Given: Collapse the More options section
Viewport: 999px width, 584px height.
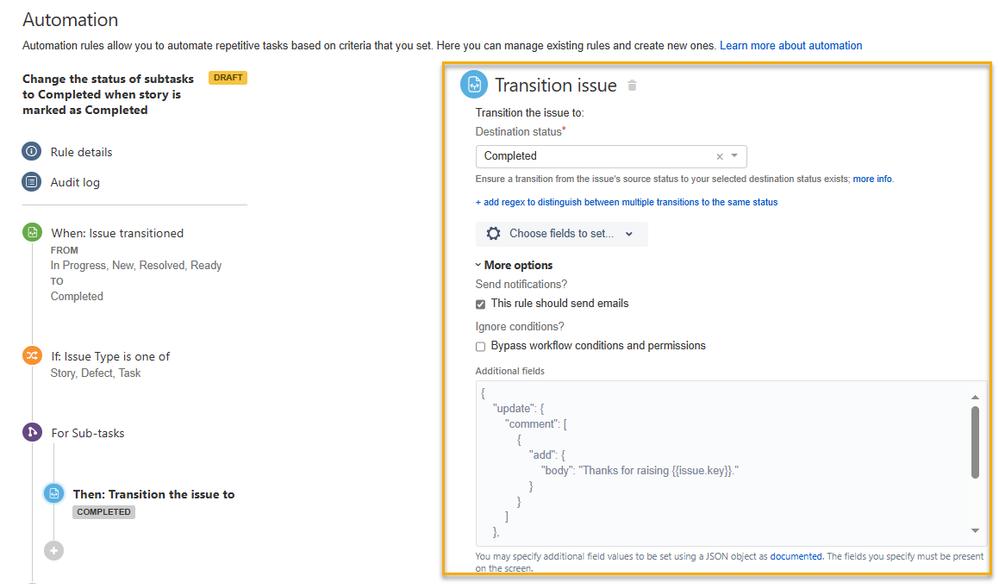Looking at the screenshot, I should click(x=514, y=265).
